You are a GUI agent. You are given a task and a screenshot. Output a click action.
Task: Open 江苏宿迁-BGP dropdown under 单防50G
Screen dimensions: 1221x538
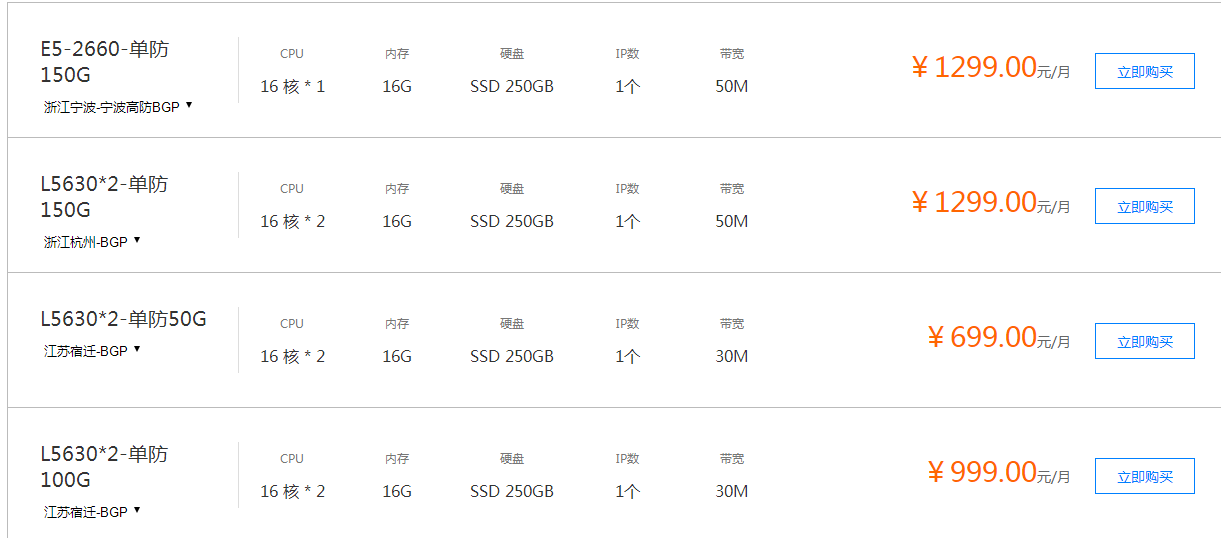(x=92, y=350)
